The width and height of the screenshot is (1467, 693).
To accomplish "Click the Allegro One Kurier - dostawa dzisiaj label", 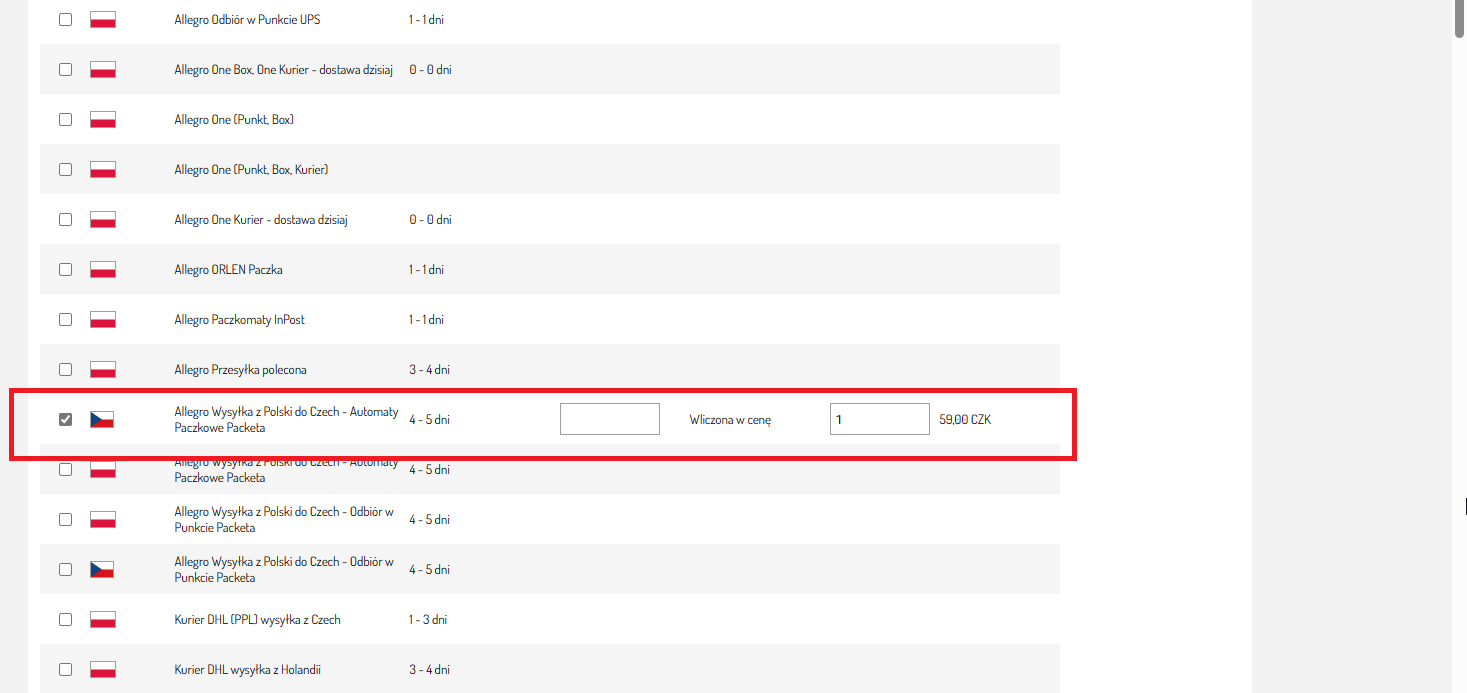I will [x=260, y=219].
